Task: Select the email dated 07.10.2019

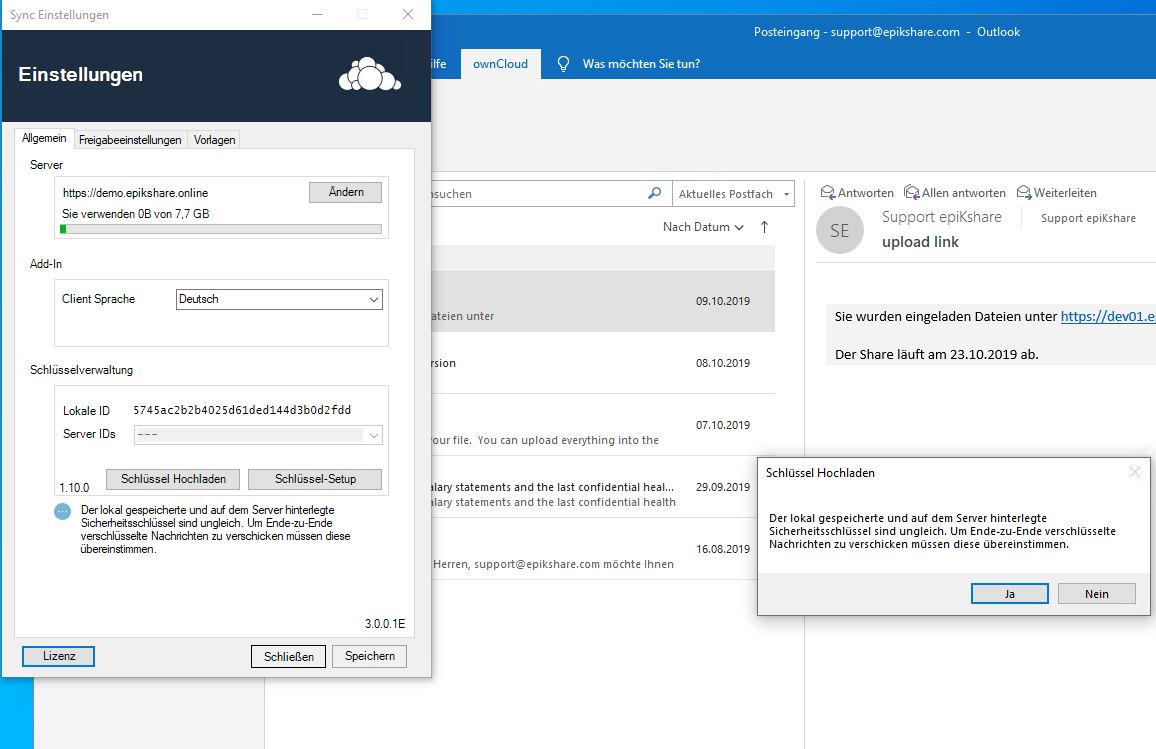Action: point(603,425)
